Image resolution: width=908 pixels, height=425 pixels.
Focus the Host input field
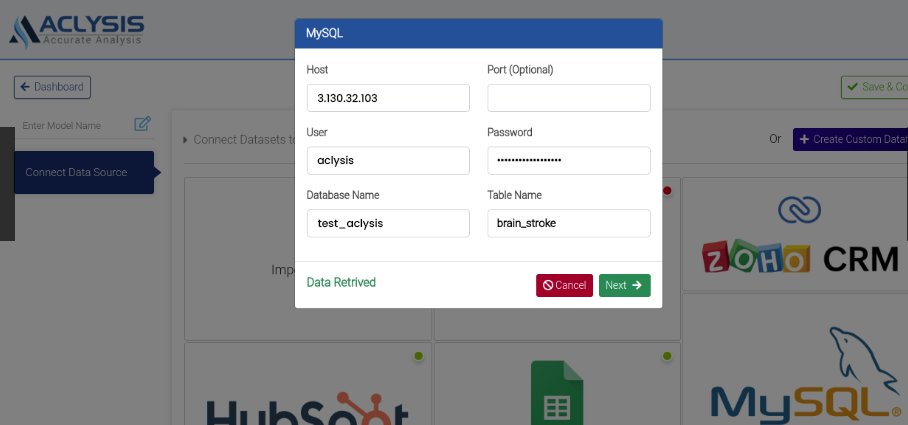point(388,98)
